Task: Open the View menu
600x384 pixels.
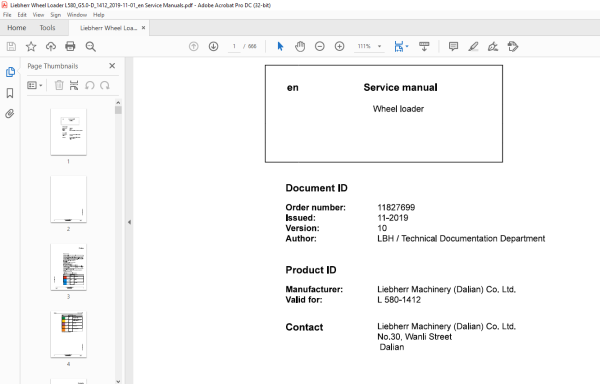Action: point(38,15)
